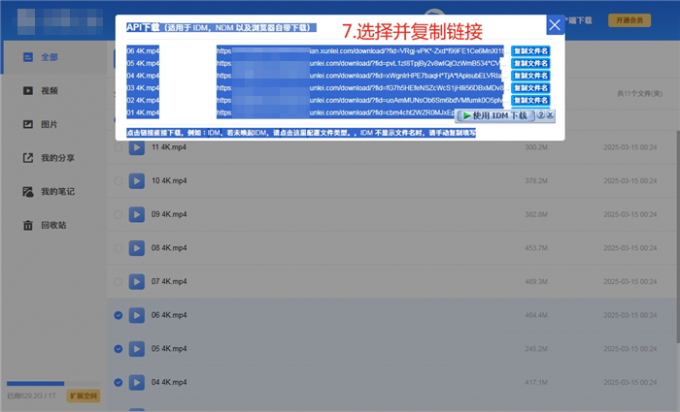Copy file name for 05 4K.mp4 link

click(530, 63)
